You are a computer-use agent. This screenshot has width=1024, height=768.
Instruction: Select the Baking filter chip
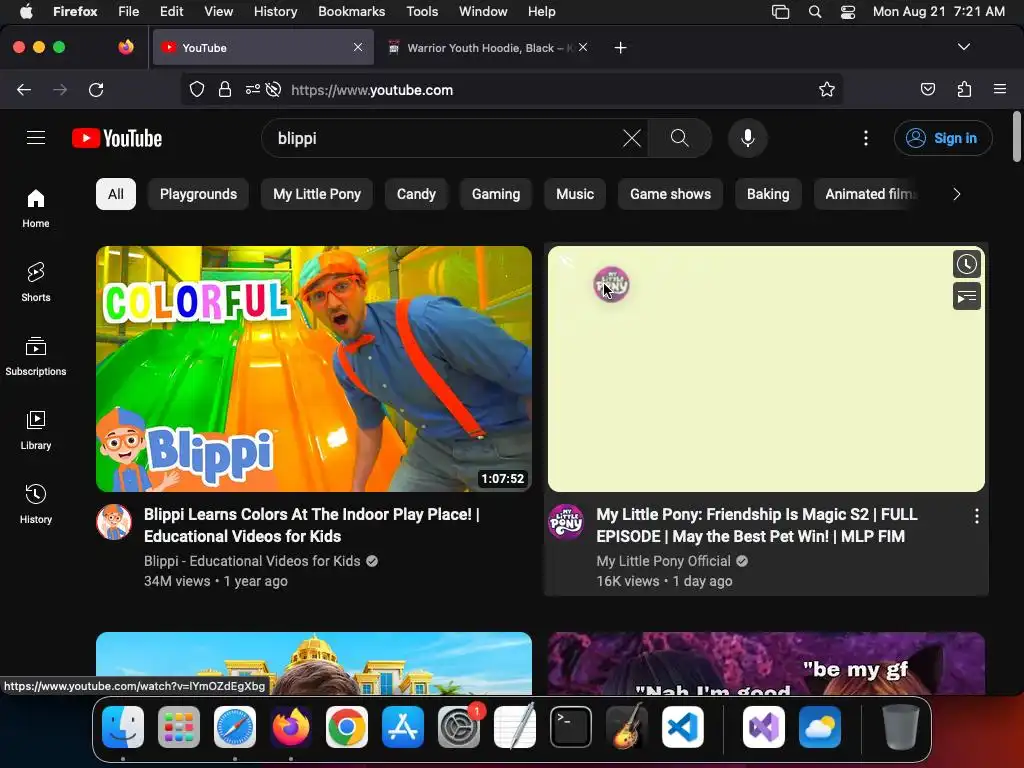coord(768,194)
